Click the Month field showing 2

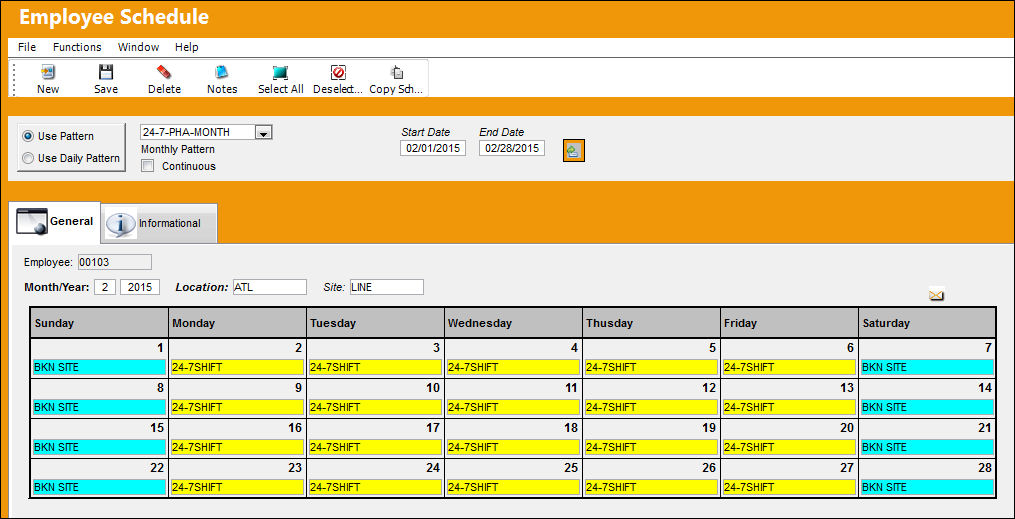[104, 287]
